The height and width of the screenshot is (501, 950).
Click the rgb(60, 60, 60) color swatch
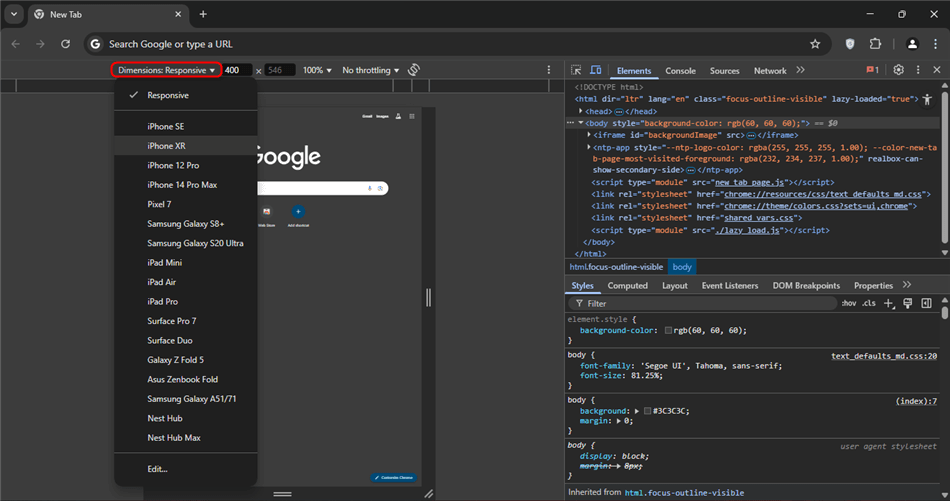(668, 330)
